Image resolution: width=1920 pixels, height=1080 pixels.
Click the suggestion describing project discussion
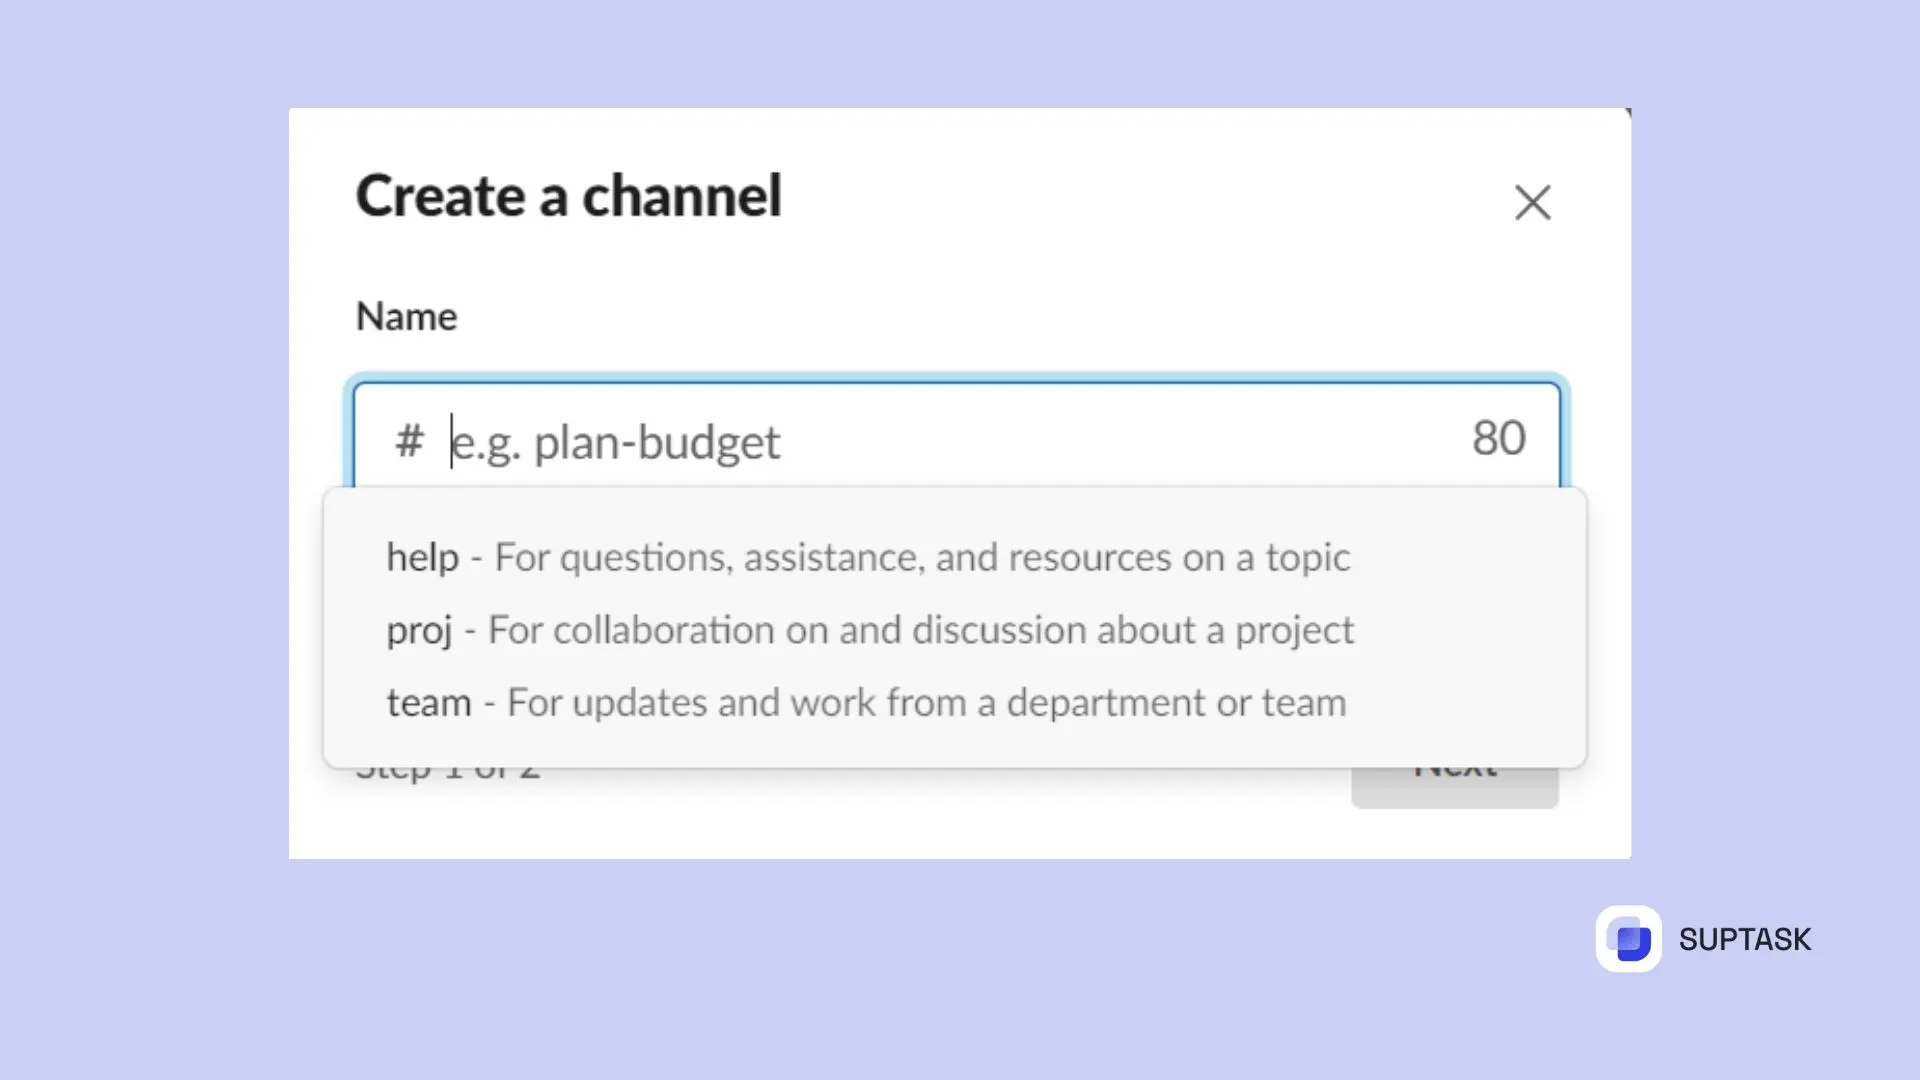(870, 630)
